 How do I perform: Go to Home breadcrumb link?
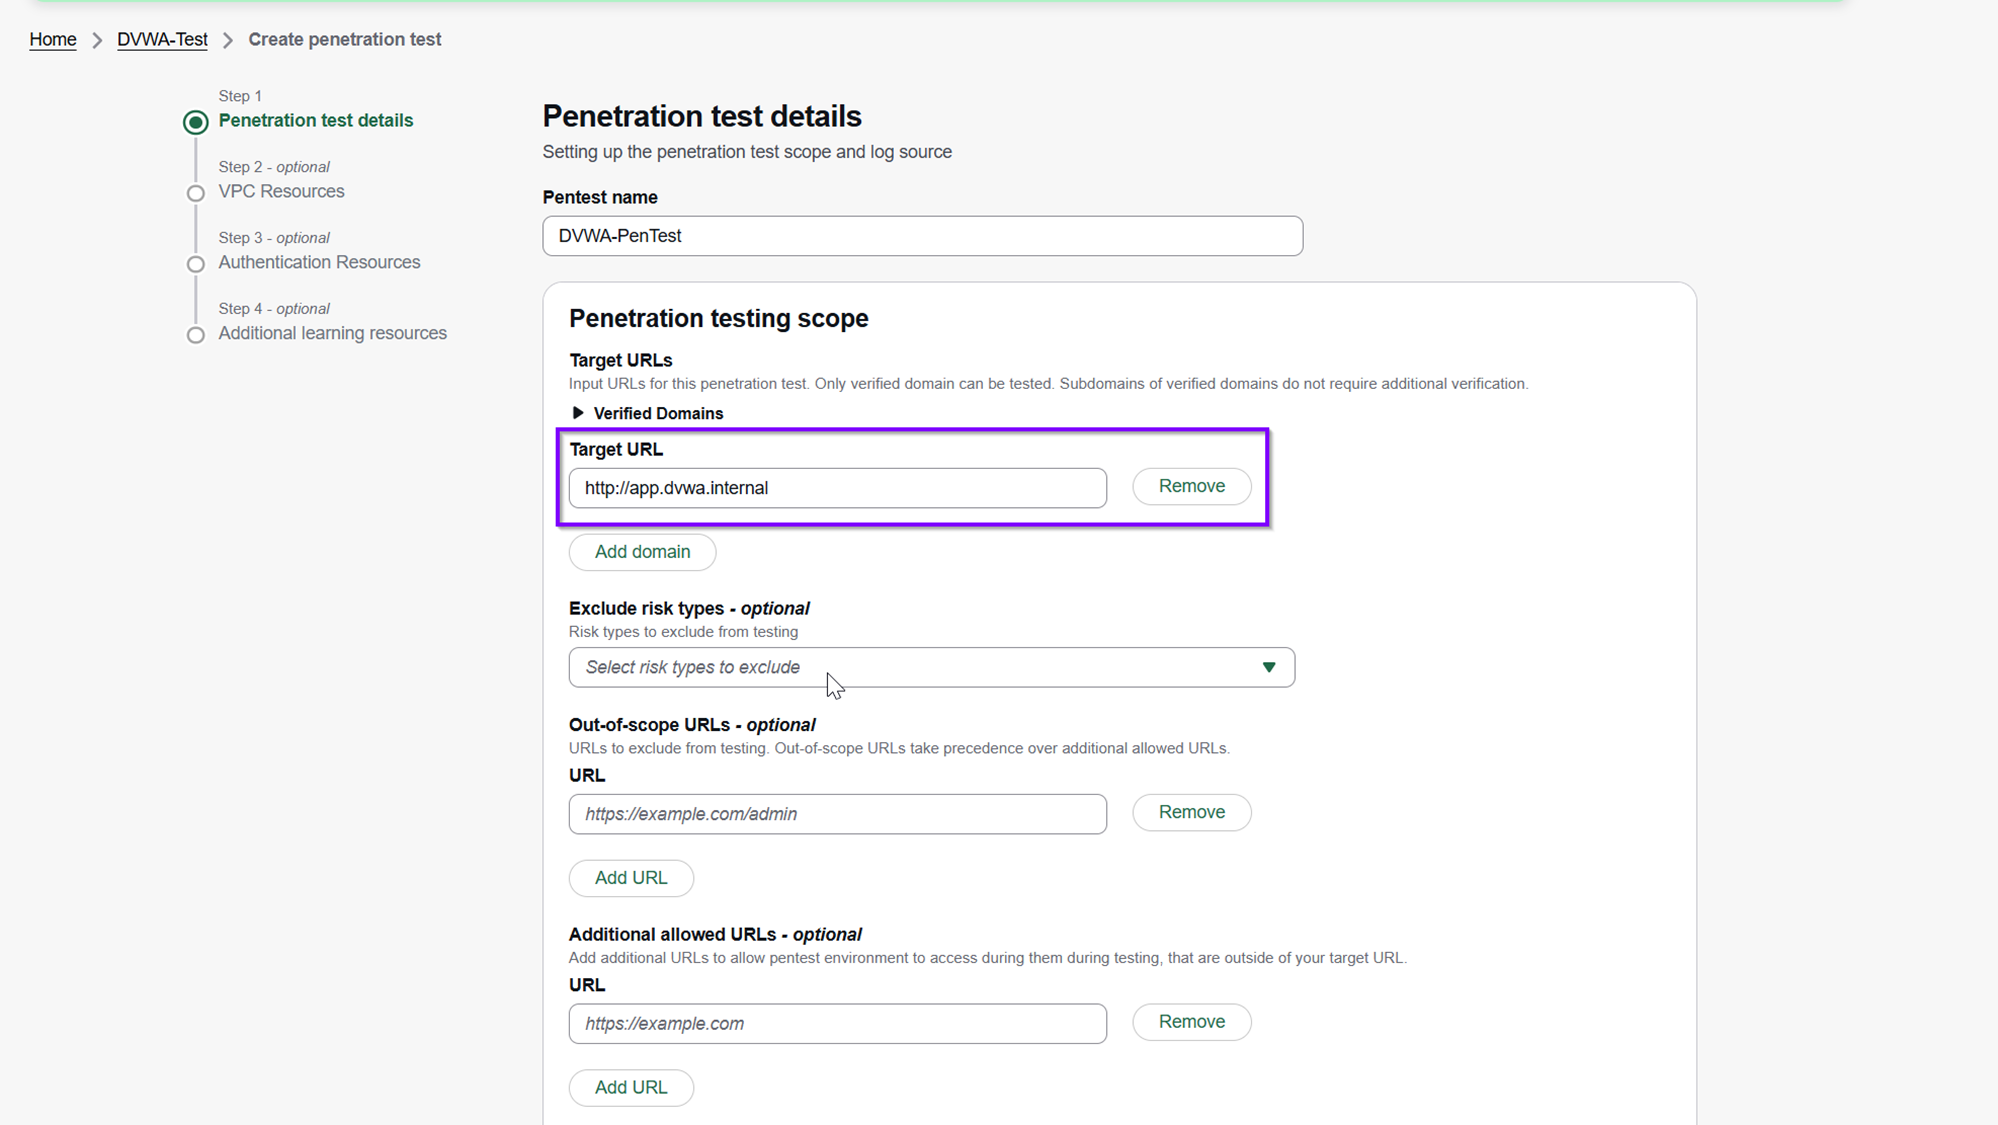pyautogui.click(x=52, y=40)
